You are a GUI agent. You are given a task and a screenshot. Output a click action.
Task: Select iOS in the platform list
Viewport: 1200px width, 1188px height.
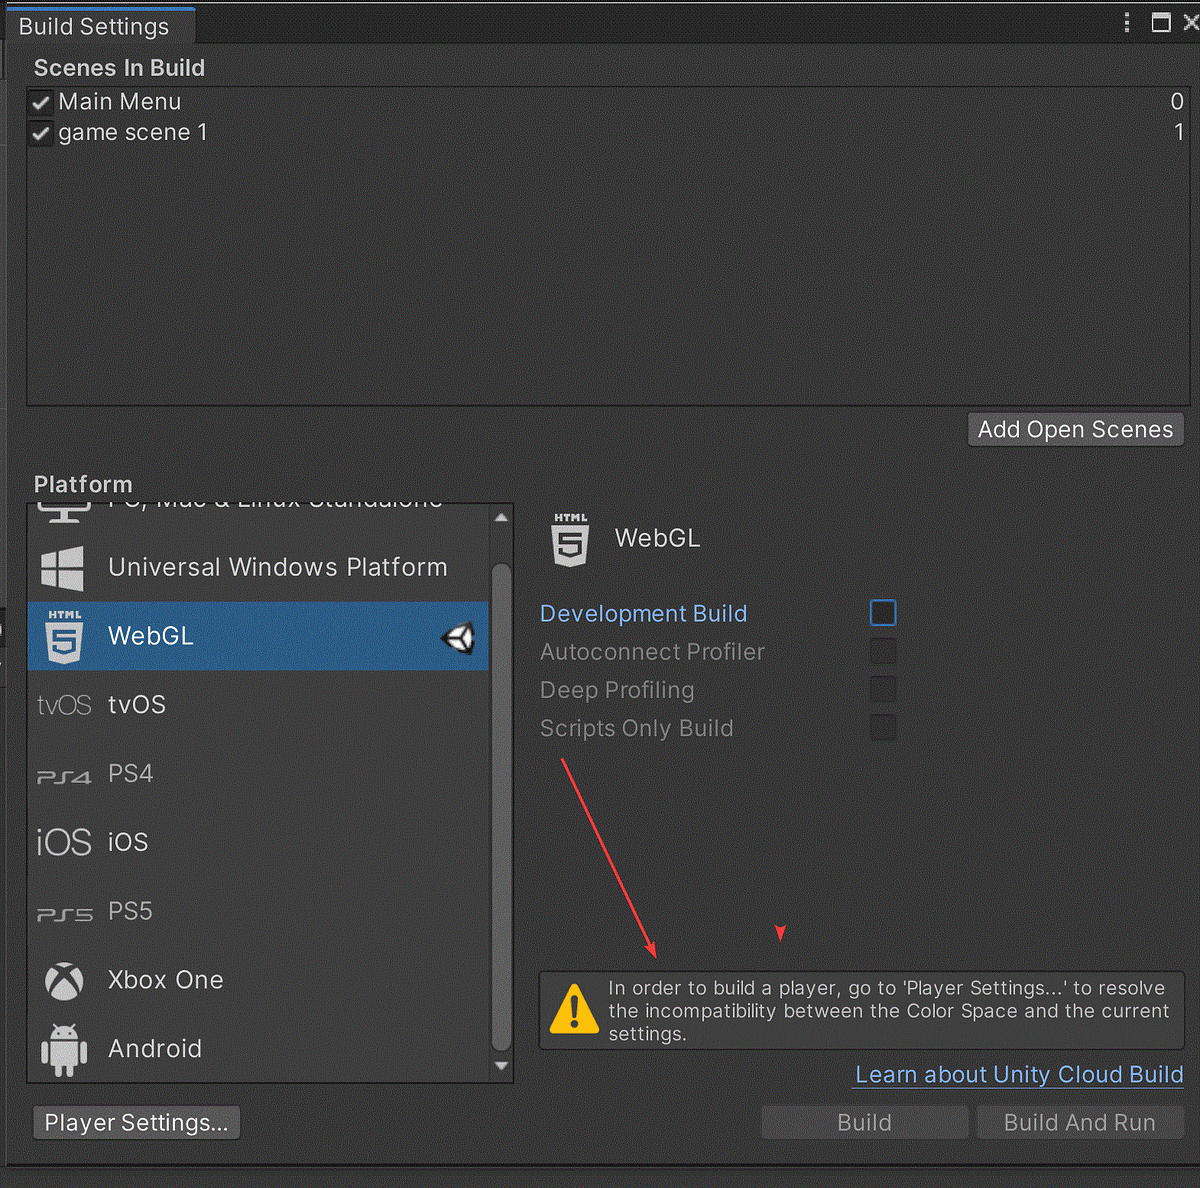258,842
